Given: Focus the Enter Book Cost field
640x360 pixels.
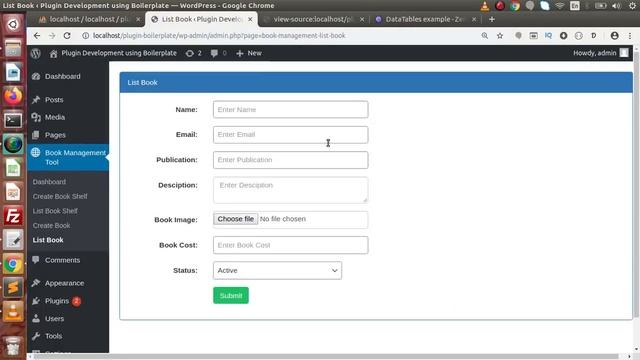Looking at the screenshot, I should (x=290, y=245).
